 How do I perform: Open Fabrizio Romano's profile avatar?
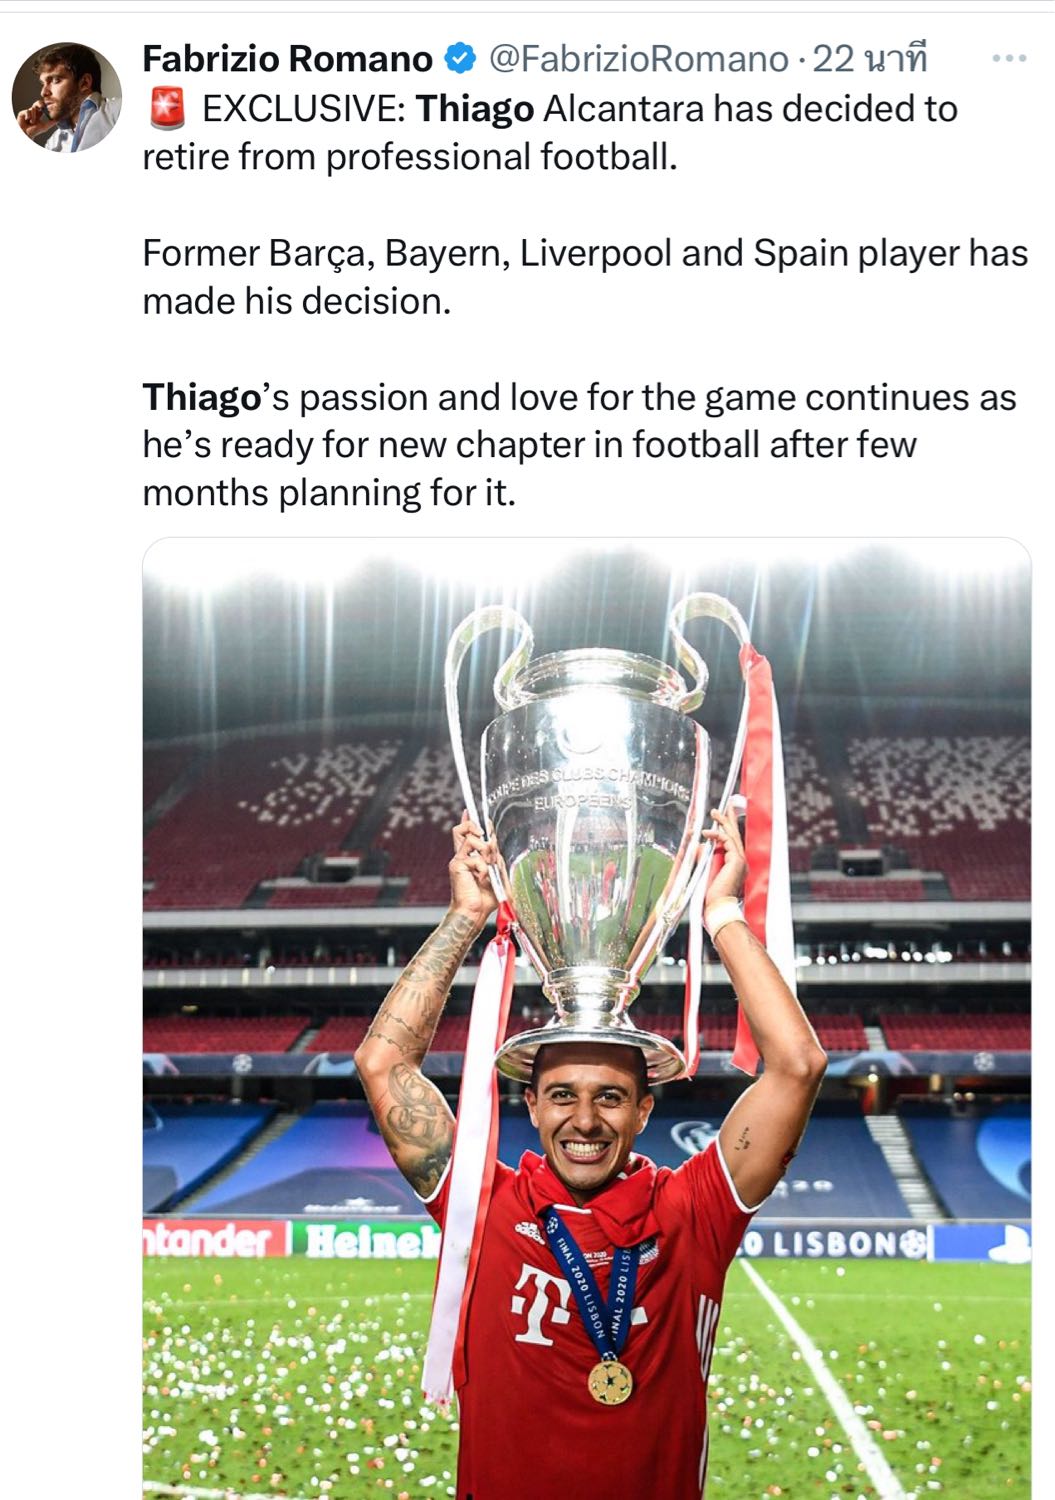point(66,97)
